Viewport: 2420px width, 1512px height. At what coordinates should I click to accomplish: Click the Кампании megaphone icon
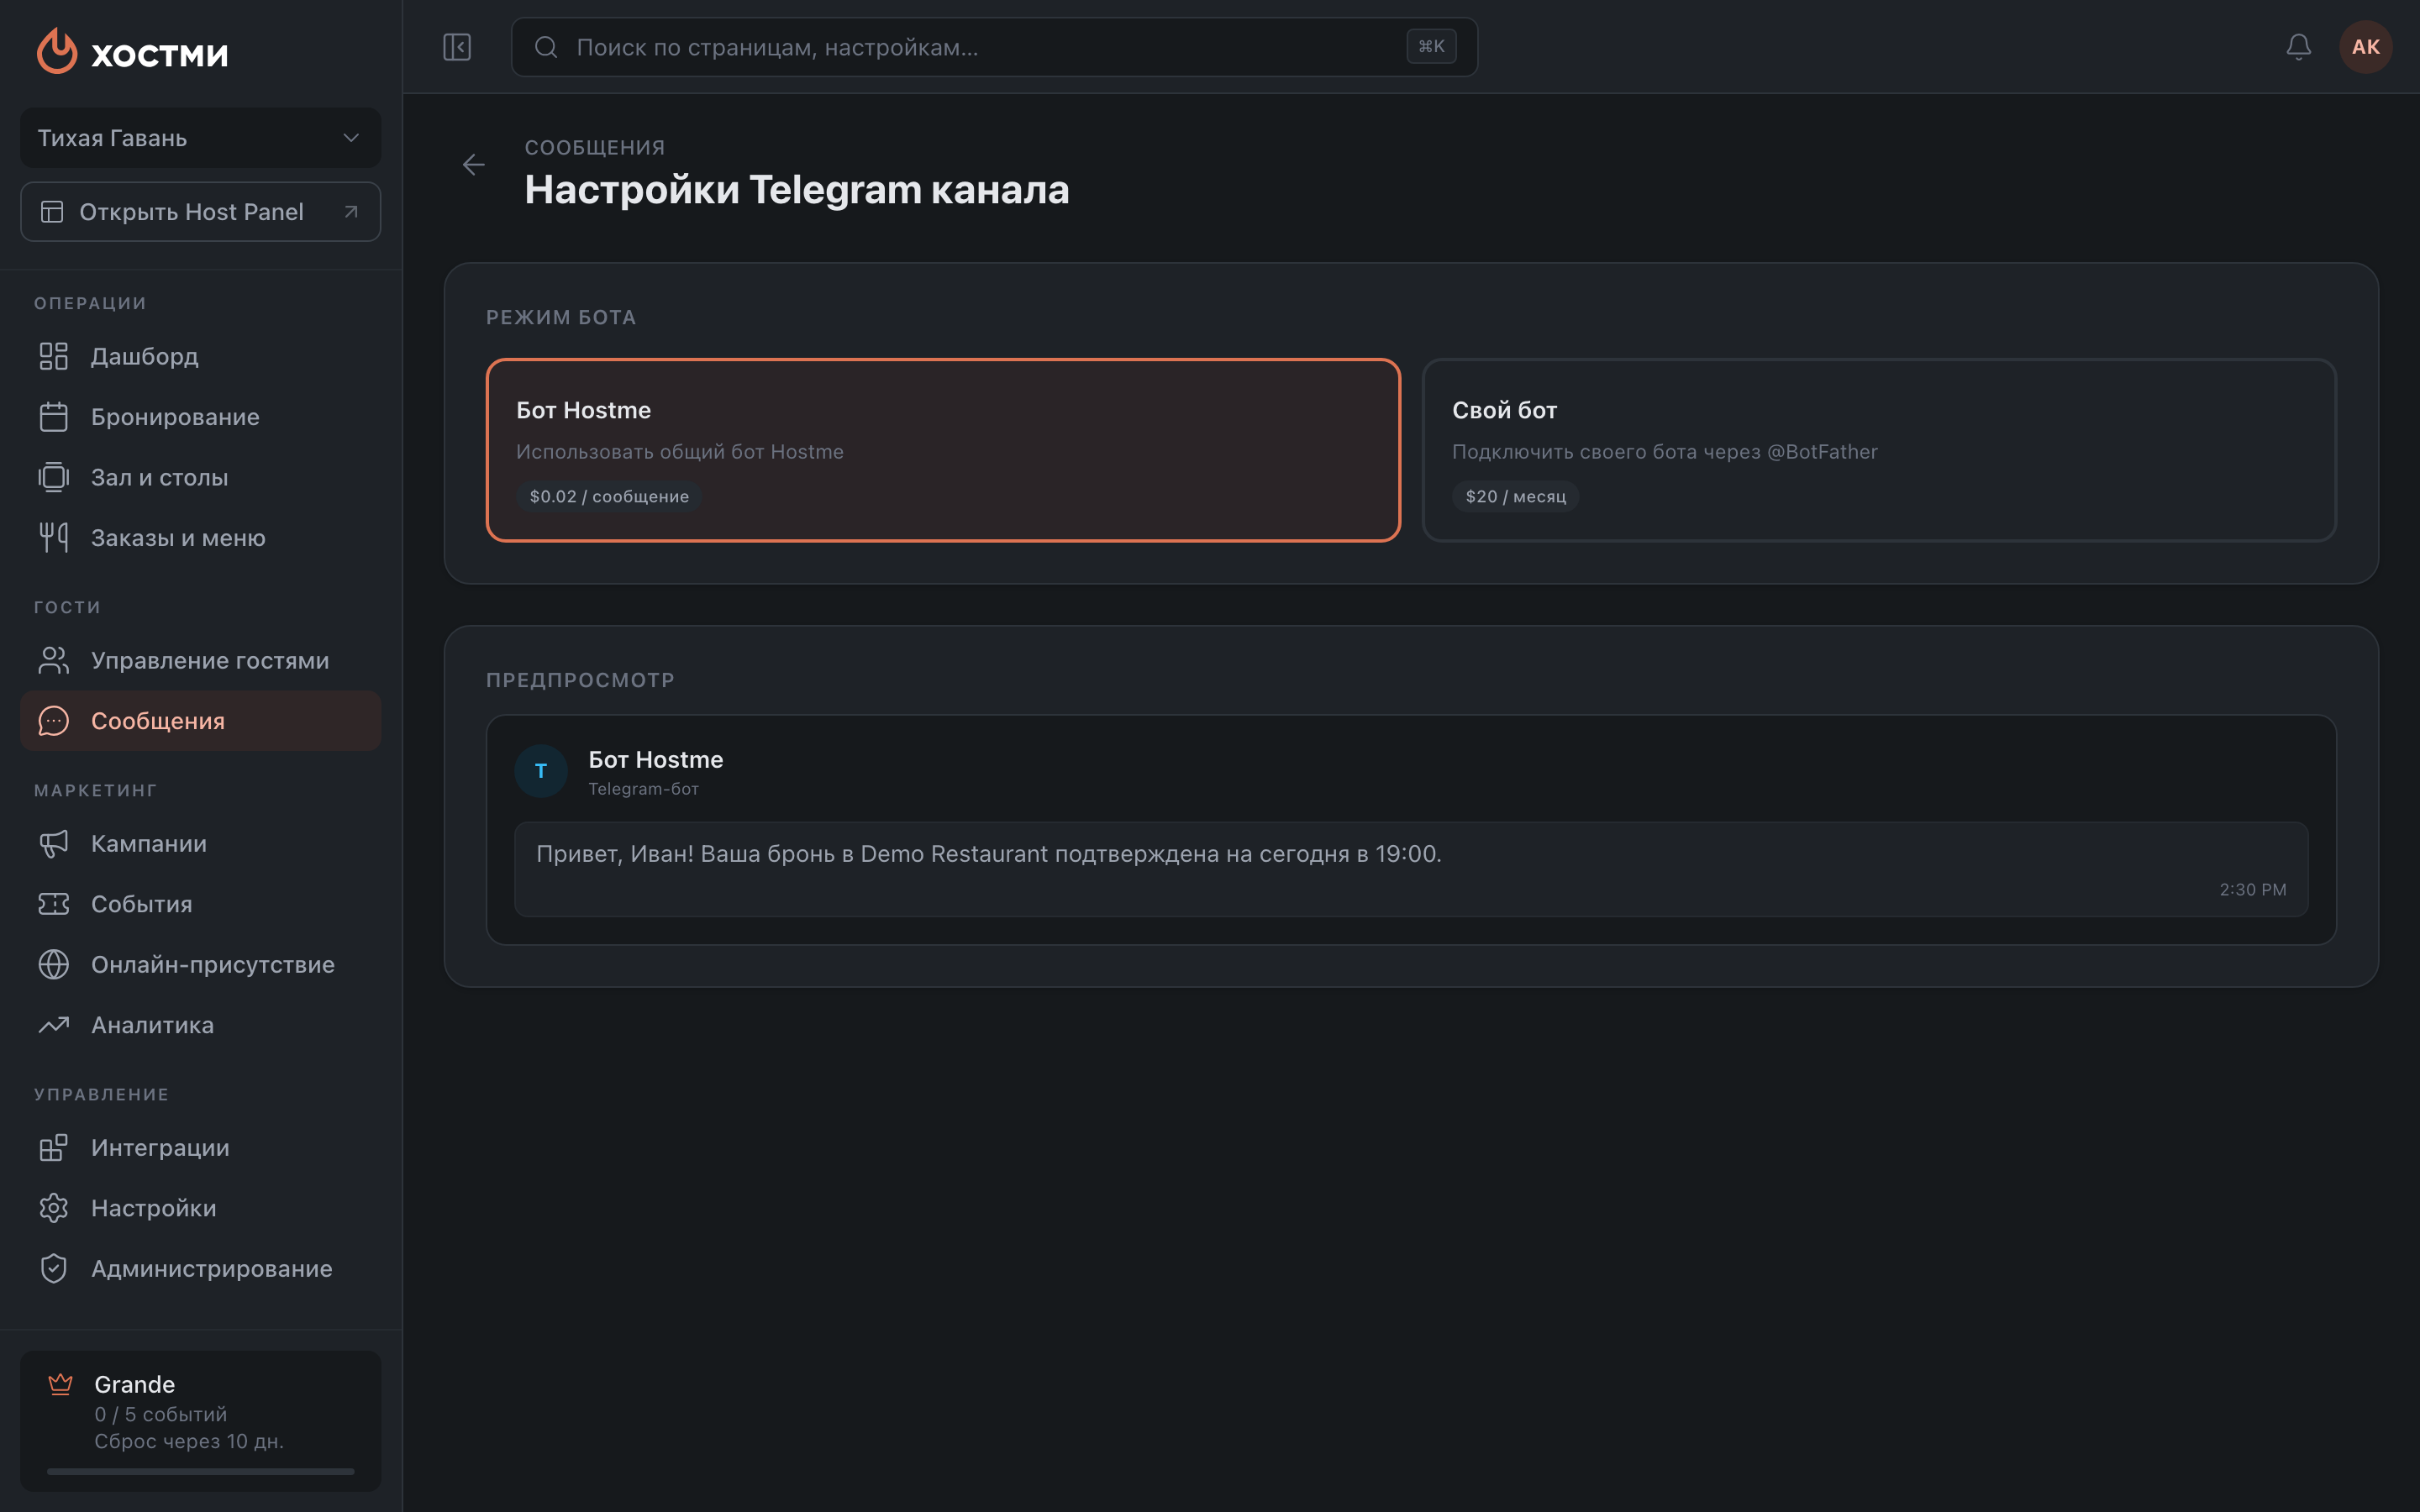point(54,843)
